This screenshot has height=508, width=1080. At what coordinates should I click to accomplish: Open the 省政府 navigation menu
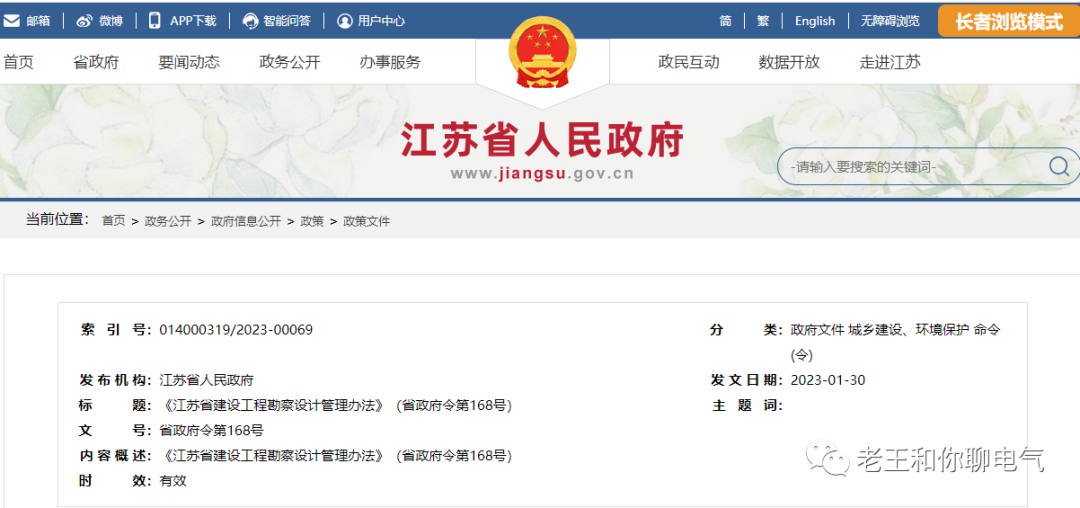(x=96, y=62)
